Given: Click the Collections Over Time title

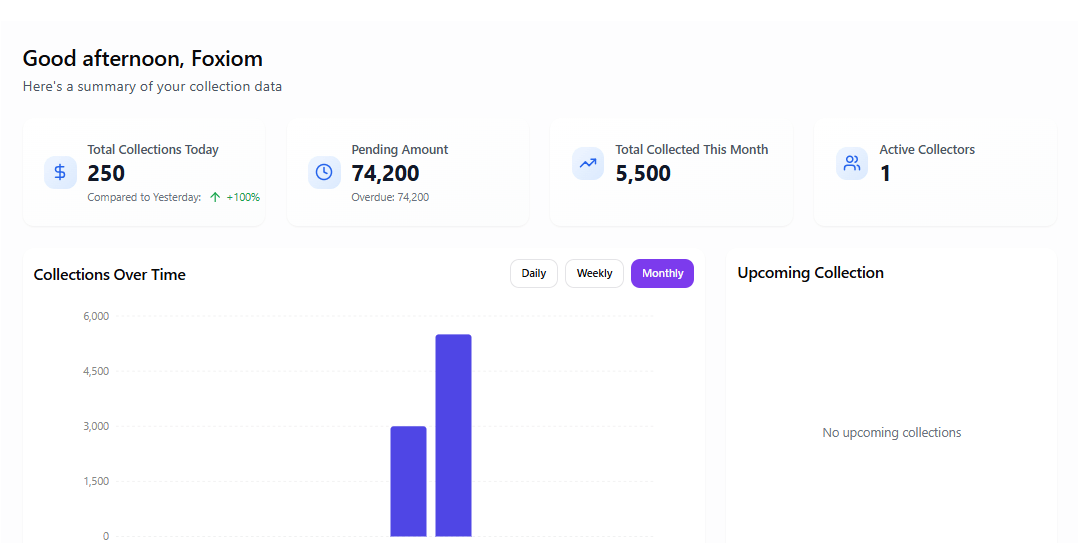Looking at the screenshot, I should 109,275.
